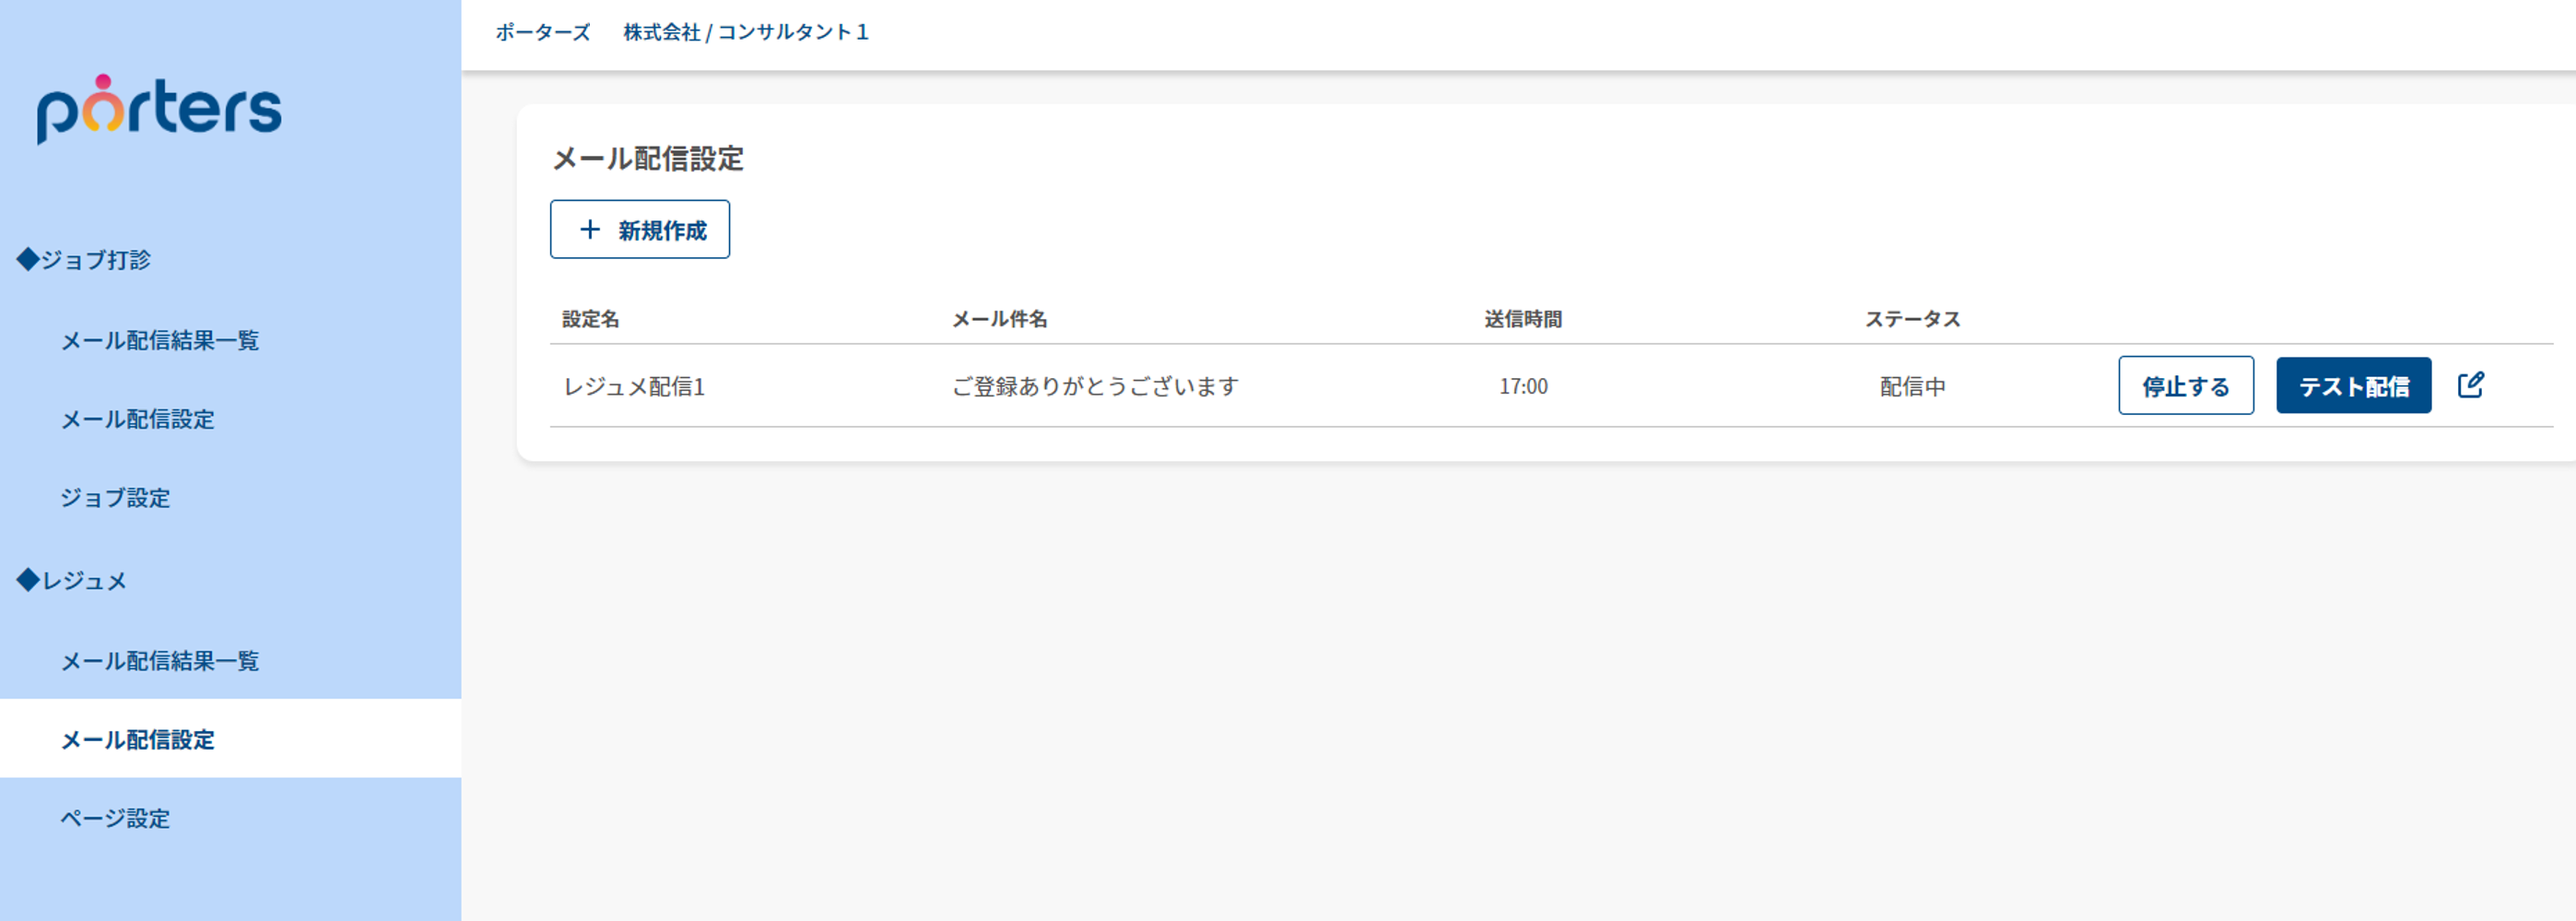This screenshot has width=2576, height=921.
Task: Click the 設定名 column header
Action: [x=590, y=319]
